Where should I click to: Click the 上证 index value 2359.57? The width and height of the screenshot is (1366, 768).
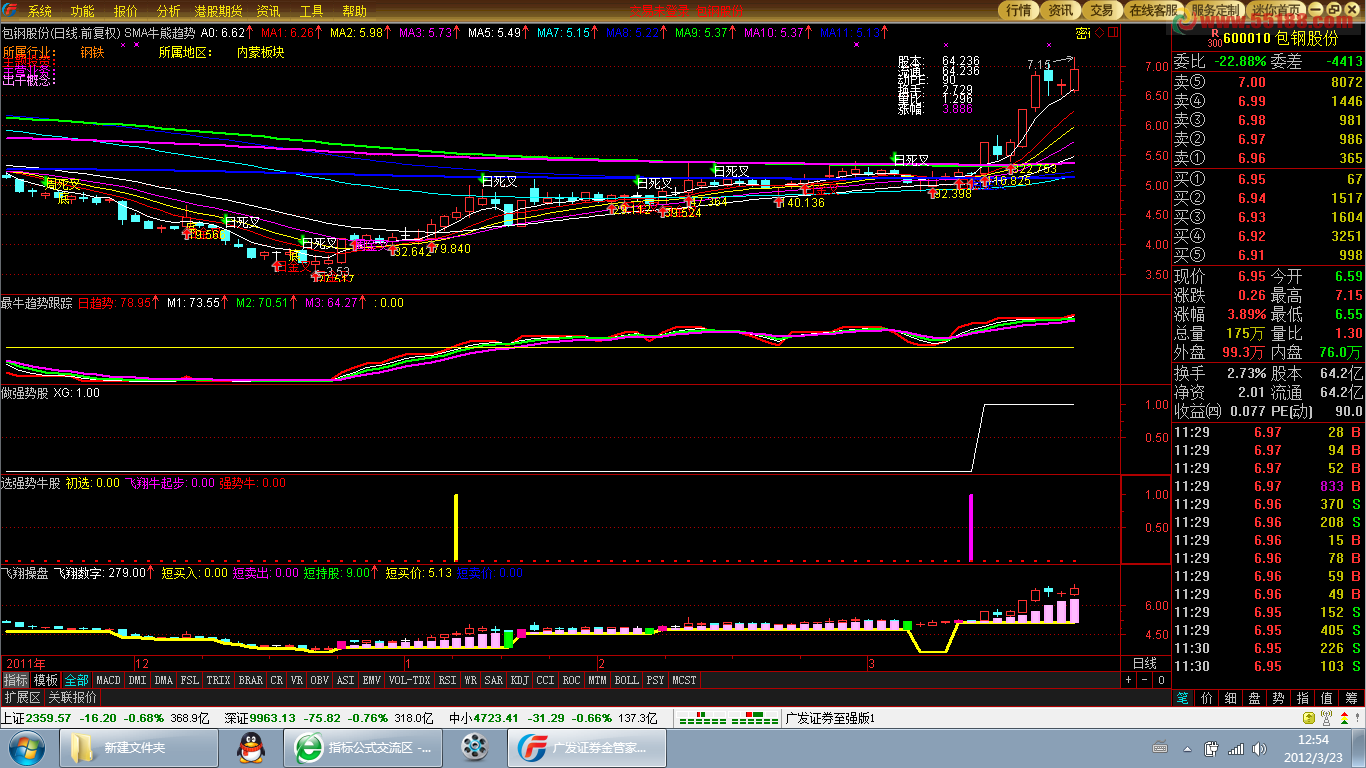48,718
